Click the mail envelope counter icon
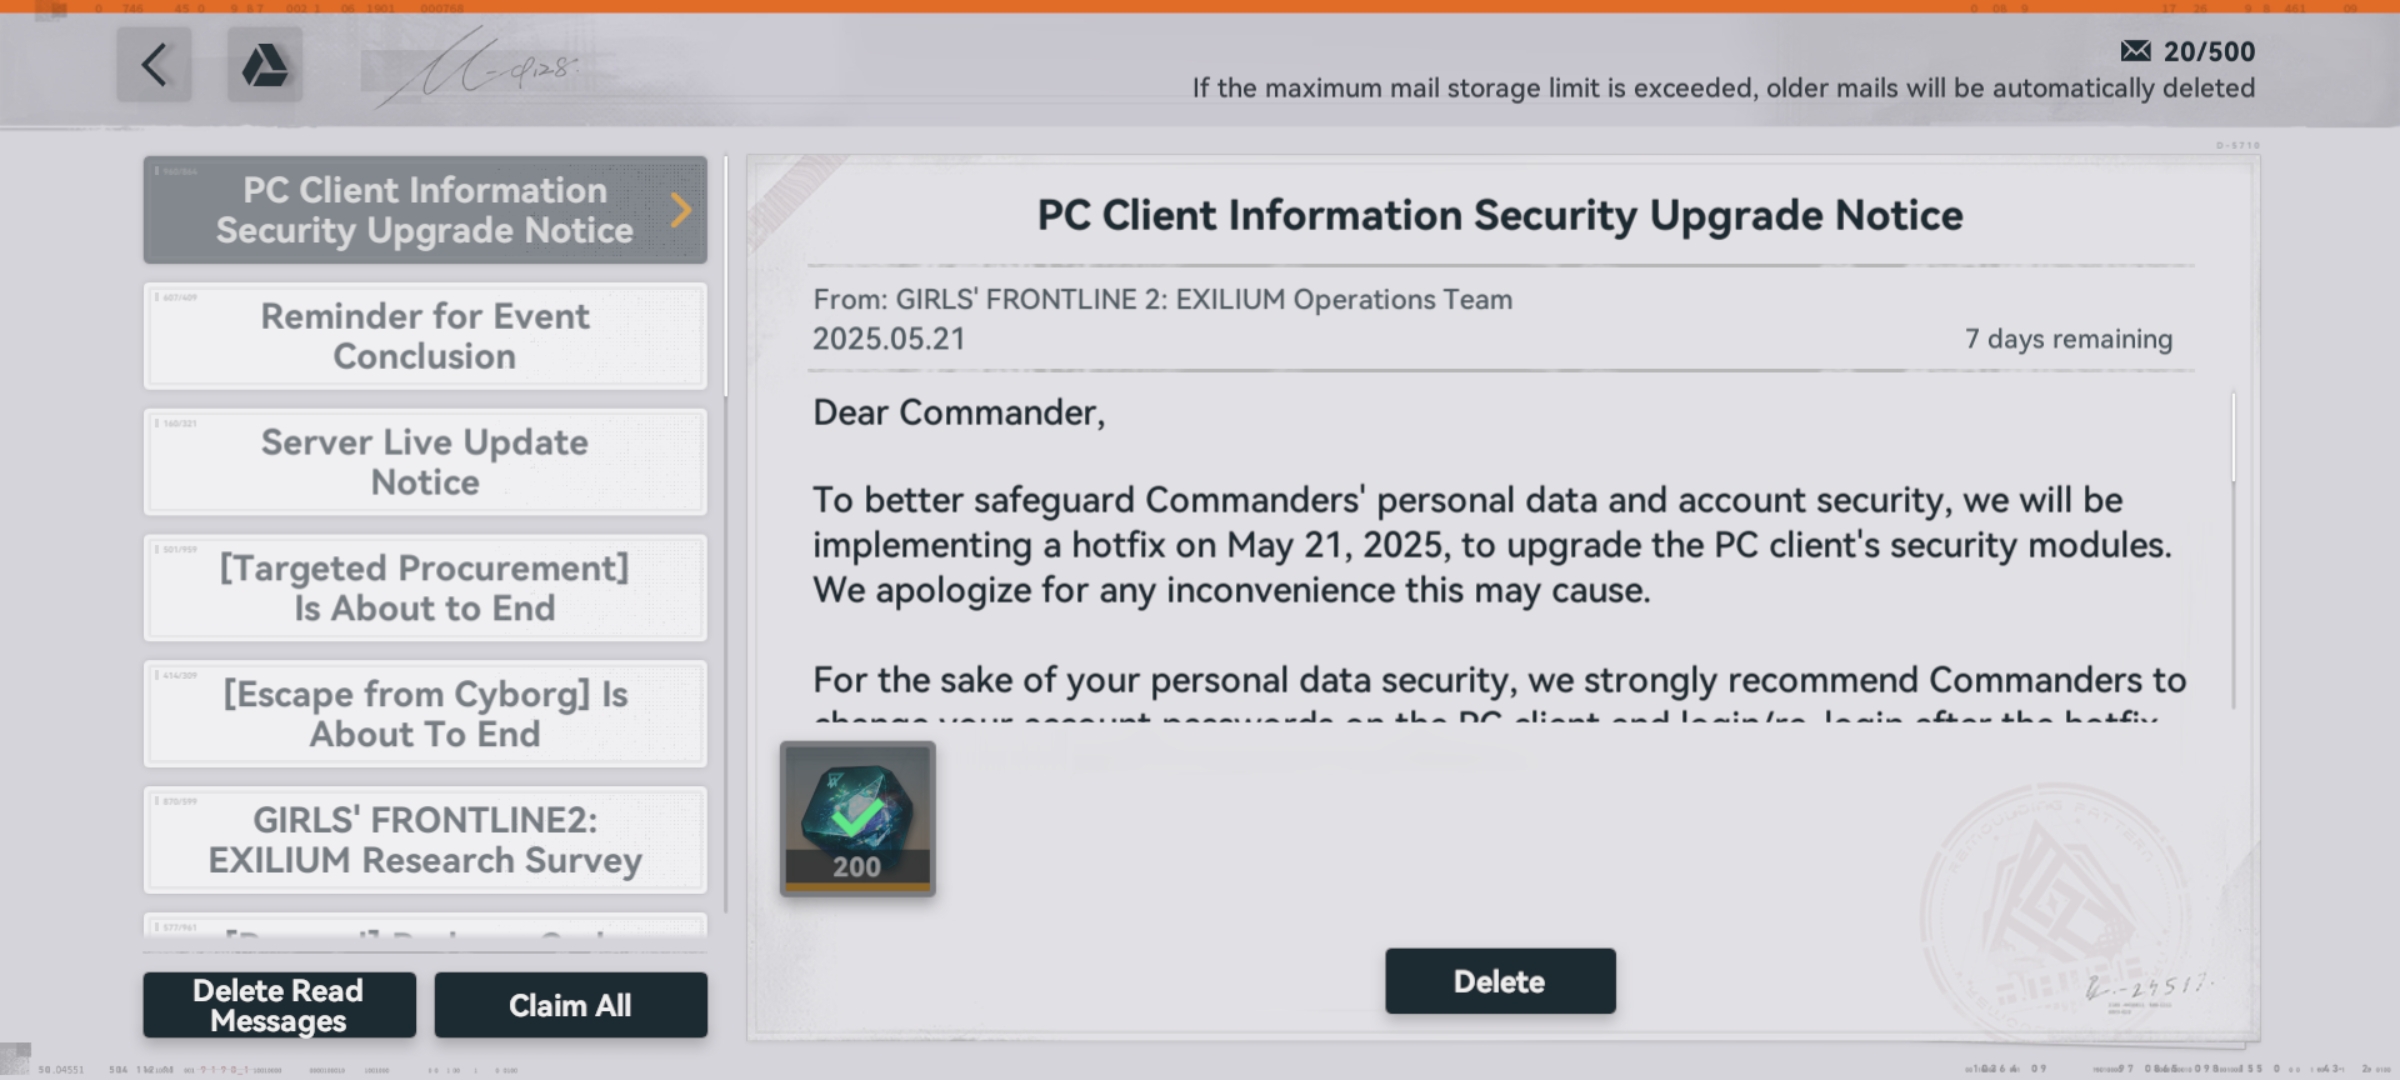 pos(2135,51)
